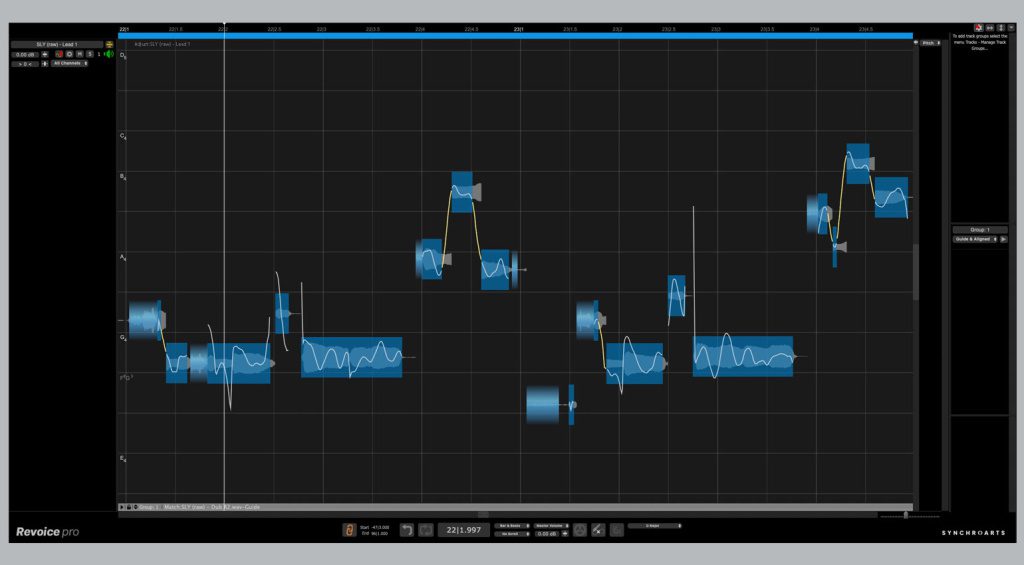Mute the SLY Lead 1 track
1024x565 pixels.
(x=80, y=54)
